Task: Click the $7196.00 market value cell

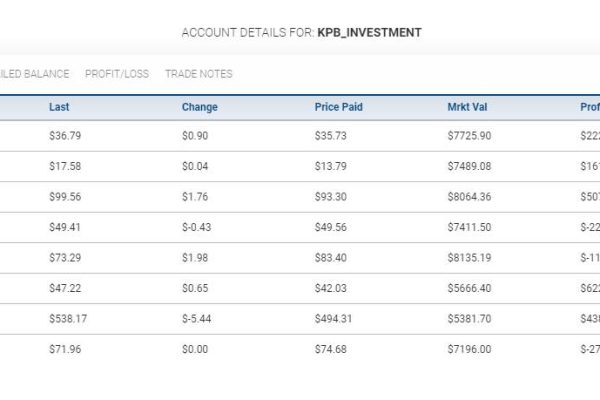Action: coord(470,349)
